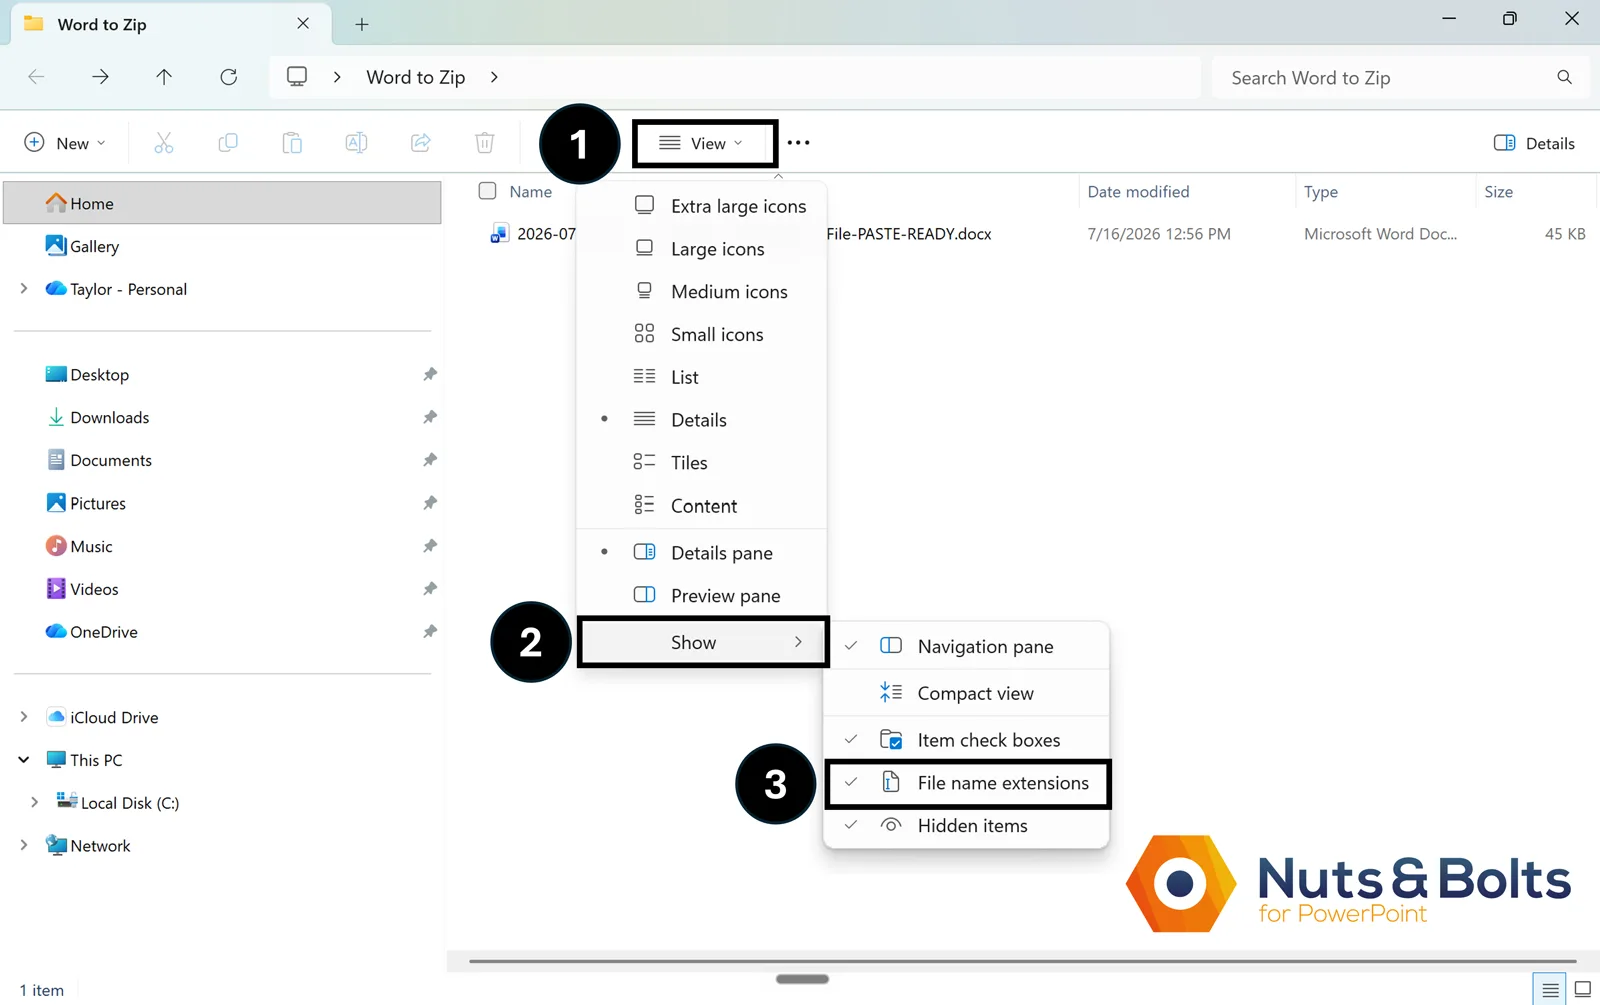Click the Rename icon in toolbar
The height and width of the screenshot is (1005, 1600).
(x=356, y=143)
